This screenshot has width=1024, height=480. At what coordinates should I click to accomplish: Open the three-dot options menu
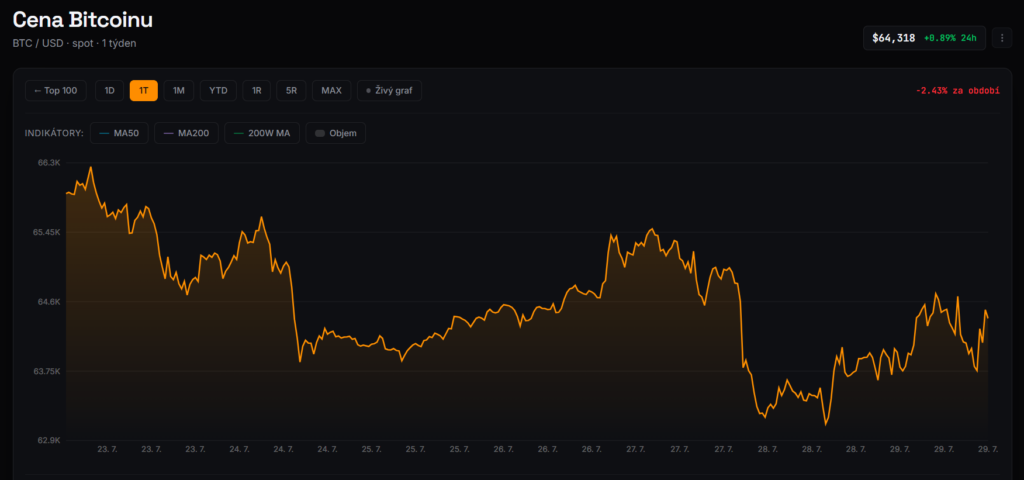(1002, 38)
